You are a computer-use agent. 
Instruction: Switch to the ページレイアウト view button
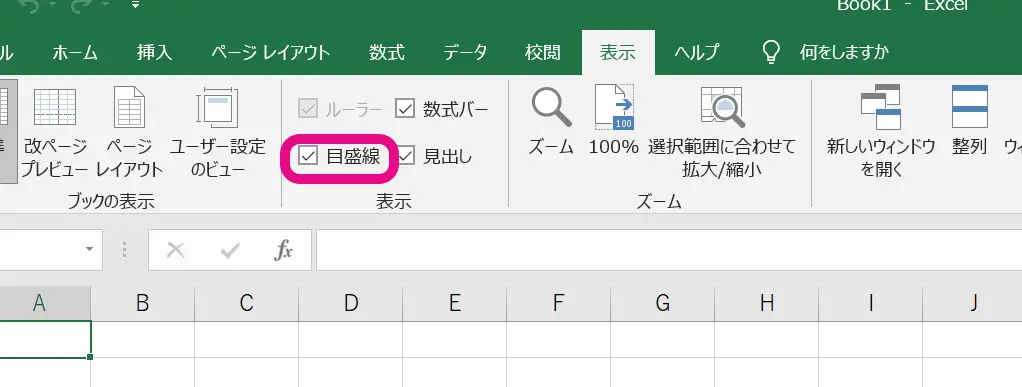[x=129, y=132]
